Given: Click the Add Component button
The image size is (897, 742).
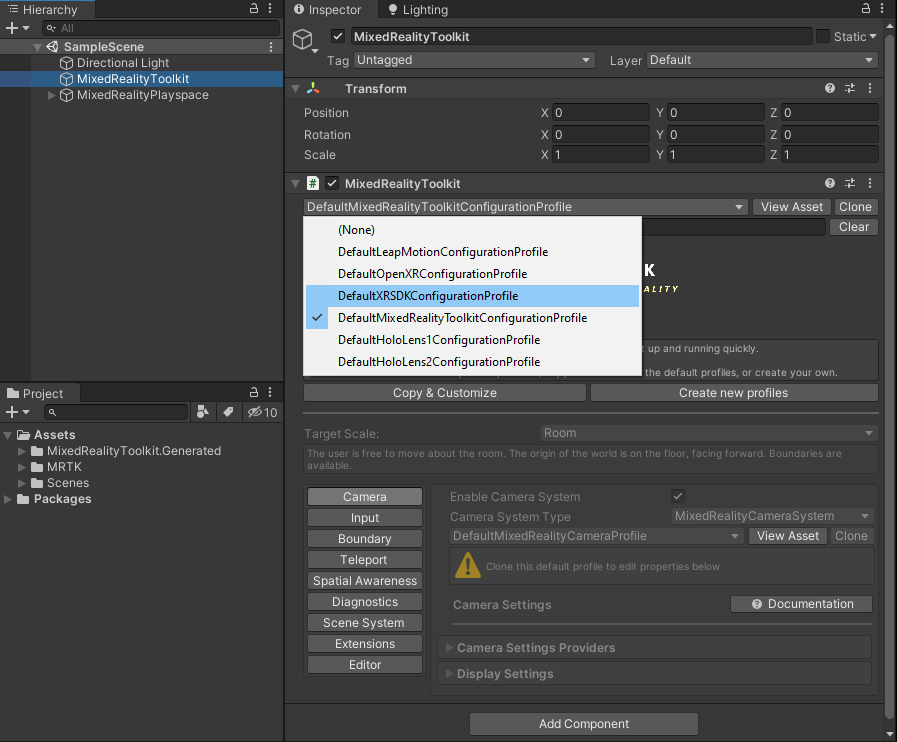Looking at the screenshot, I should pyautogui.click(x=584, y=724).
